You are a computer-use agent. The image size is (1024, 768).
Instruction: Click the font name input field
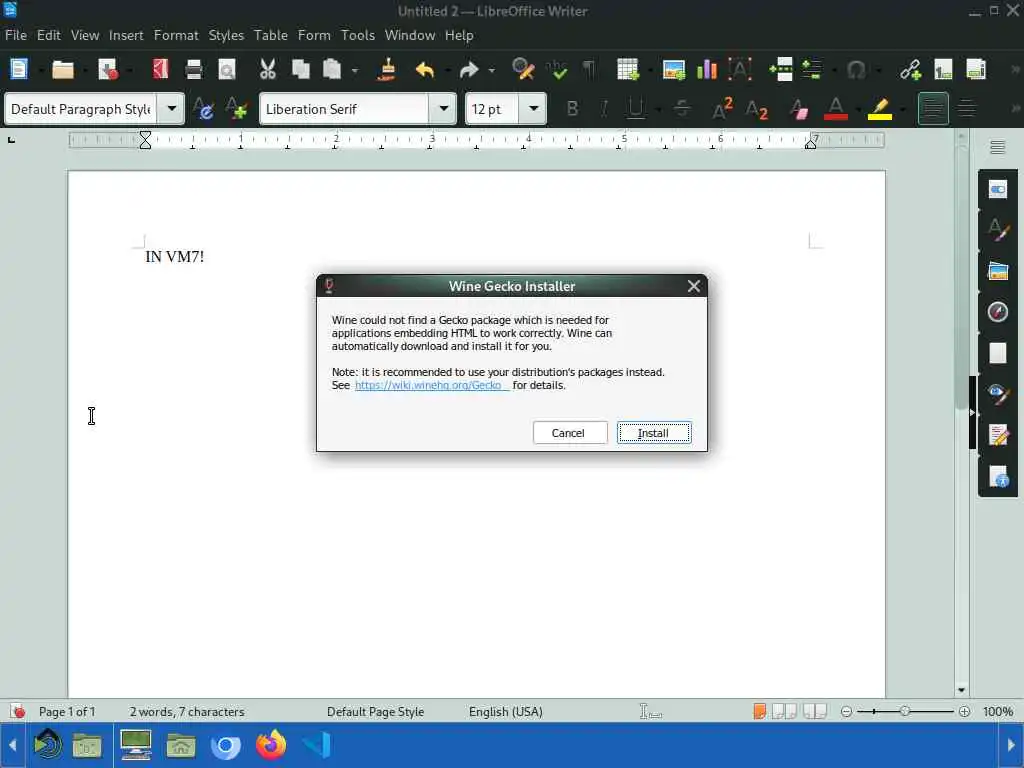click(344, 108)
